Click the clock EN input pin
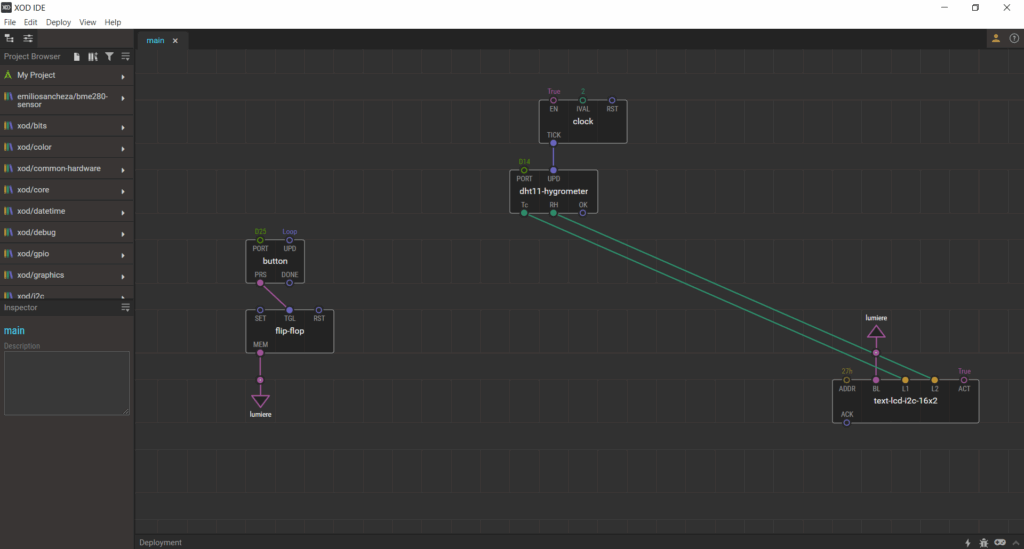Viewport: 1024px width, 549px height. pos(553,101)
